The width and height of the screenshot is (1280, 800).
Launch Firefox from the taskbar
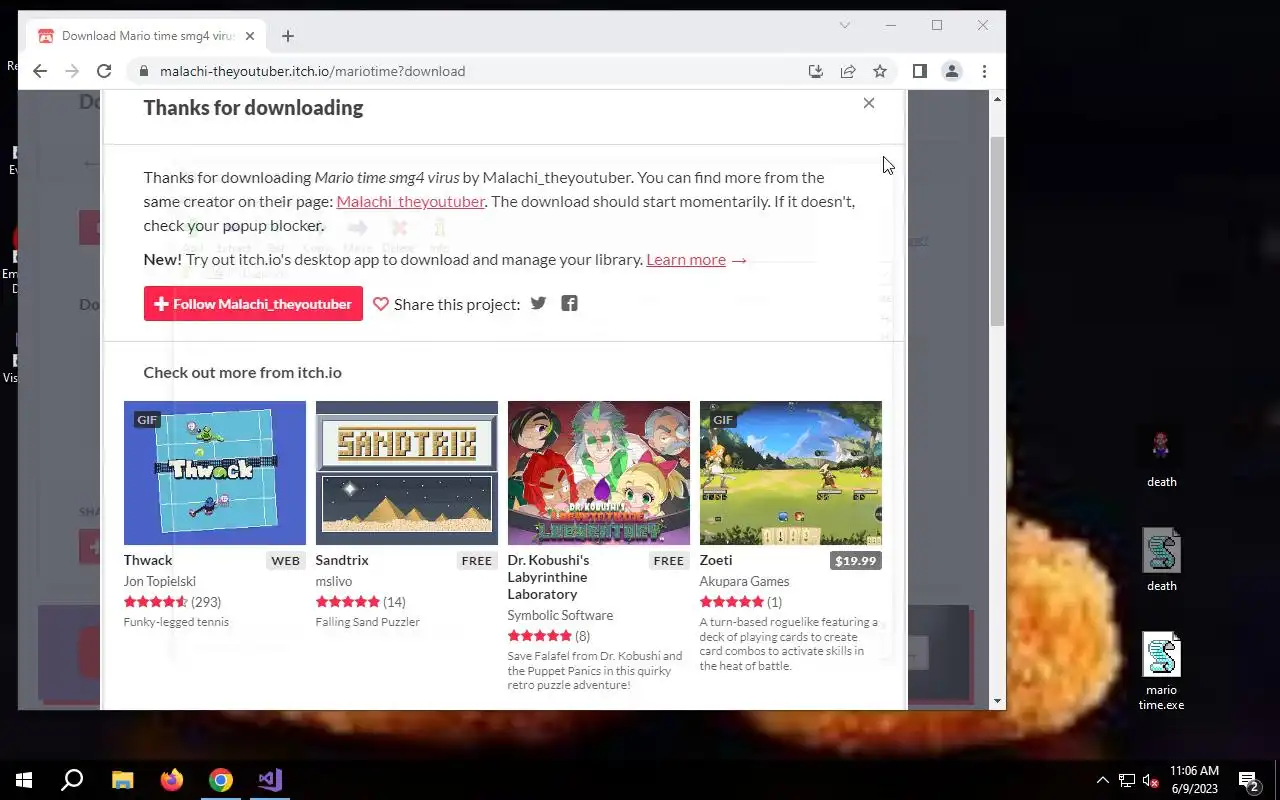tap(172, 780)
